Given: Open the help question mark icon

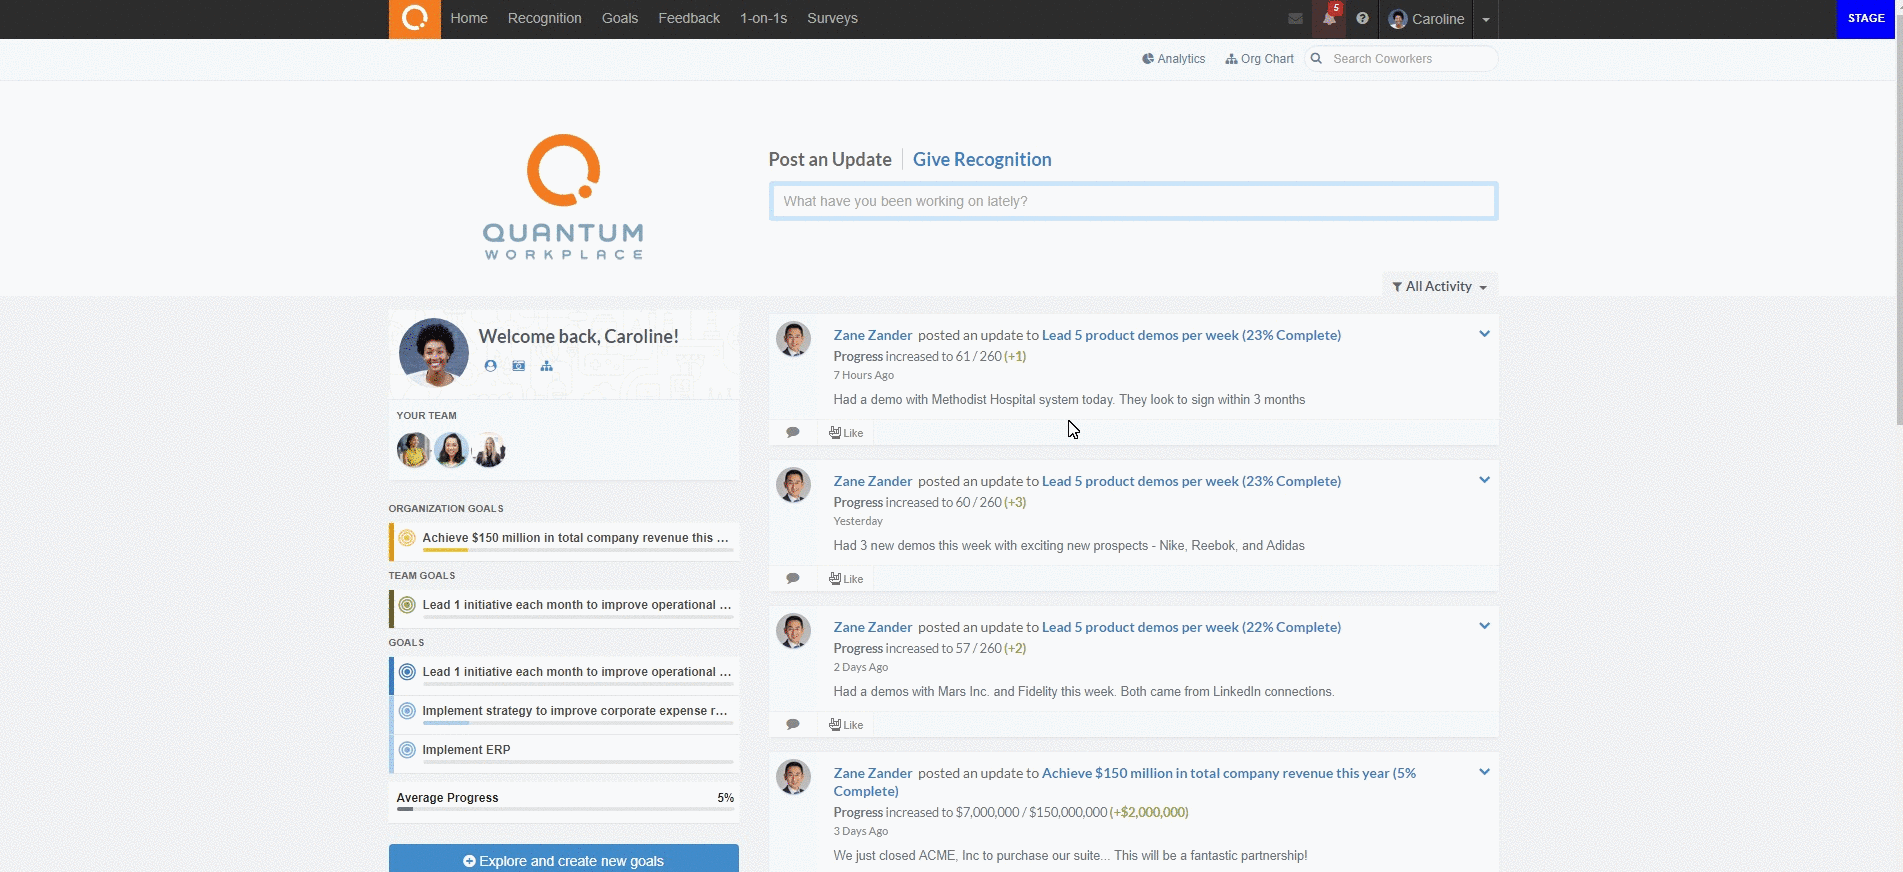Looking at the screenshot, I should 1362,19.
